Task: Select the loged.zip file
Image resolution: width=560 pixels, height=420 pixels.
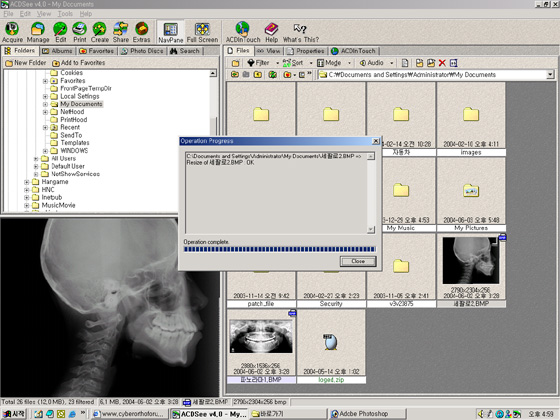Action: coord(331,346)
